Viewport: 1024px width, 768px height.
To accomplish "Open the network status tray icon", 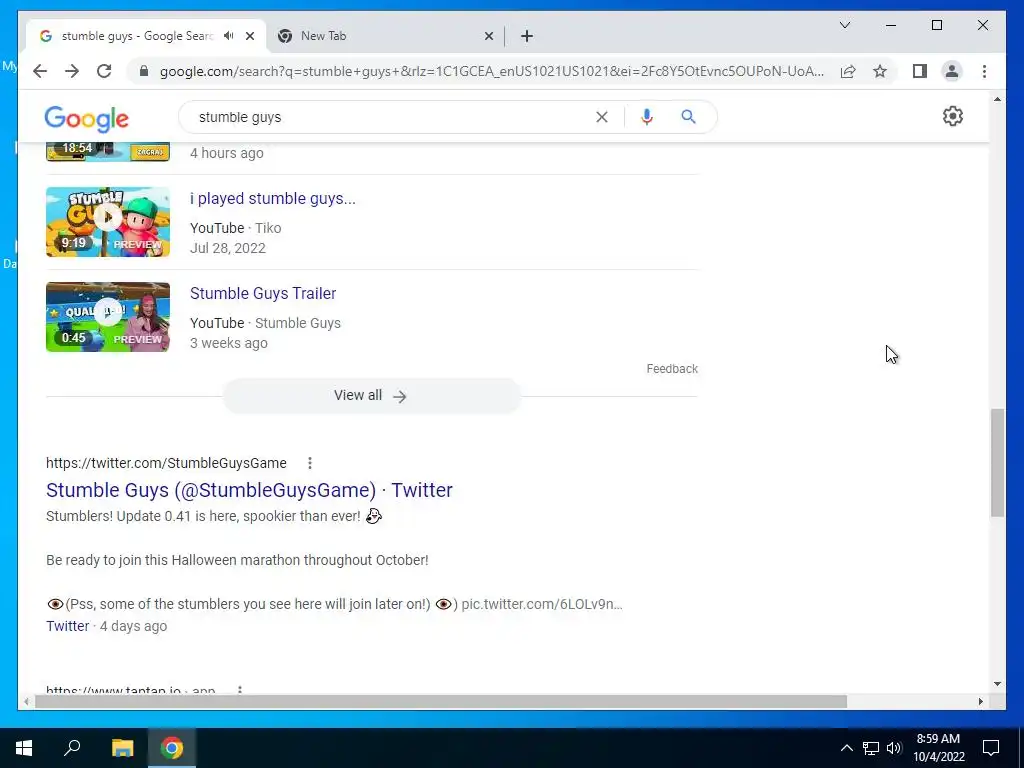I will [x=871, y=748].
